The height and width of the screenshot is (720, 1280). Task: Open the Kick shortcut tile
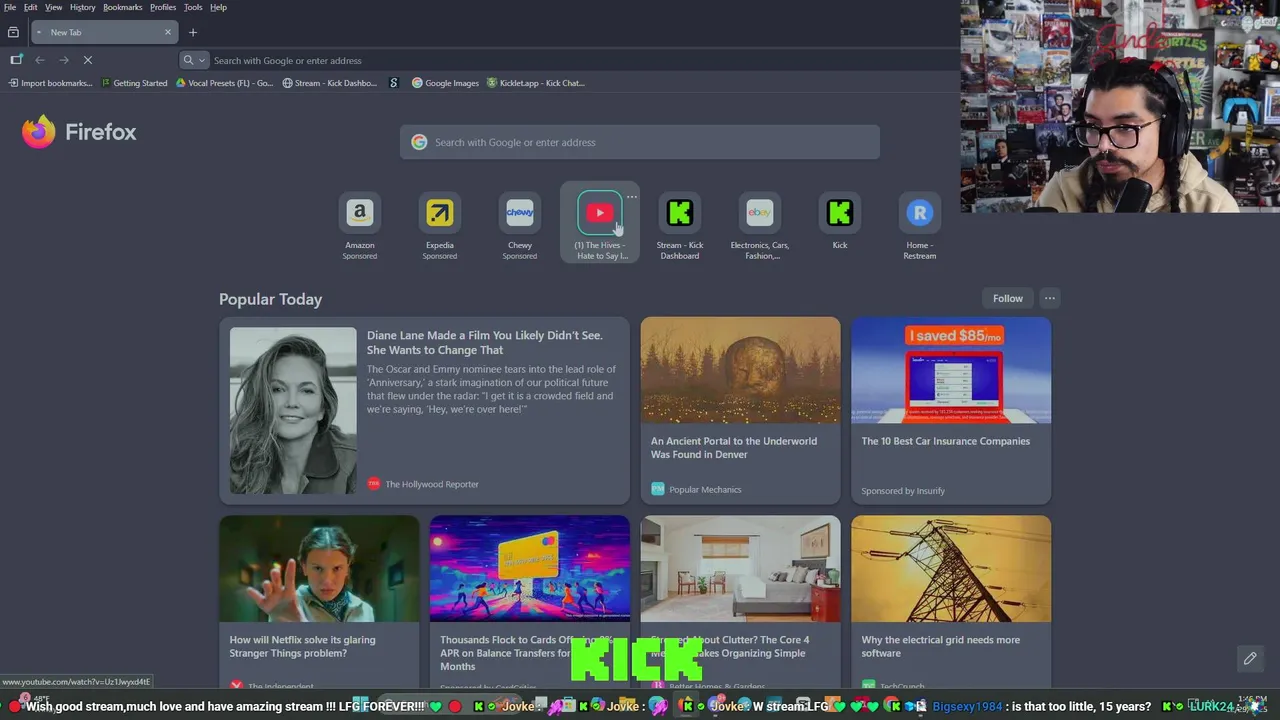point(840,222)
